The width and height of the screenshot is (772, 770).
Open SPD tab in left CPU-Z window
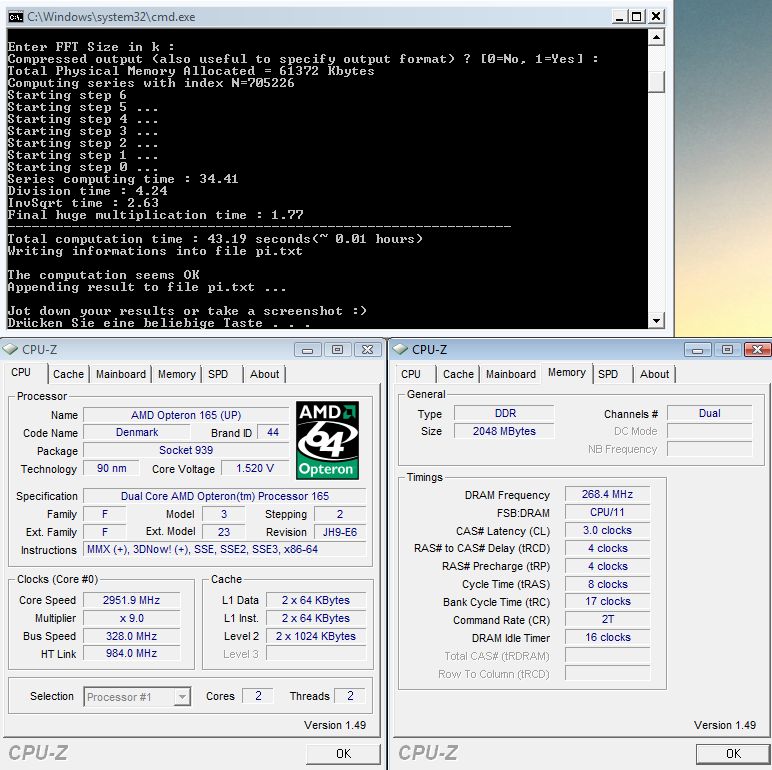click(218, 374)
